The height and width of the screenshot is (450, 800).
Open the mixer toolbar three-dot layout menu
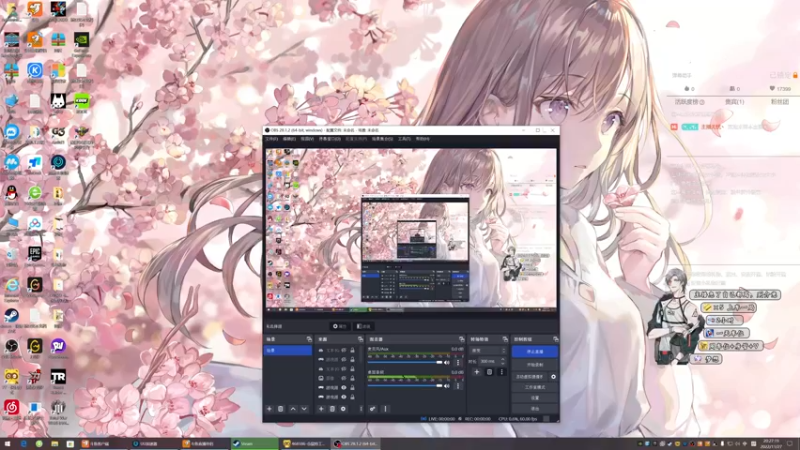[x=385, y=409]
